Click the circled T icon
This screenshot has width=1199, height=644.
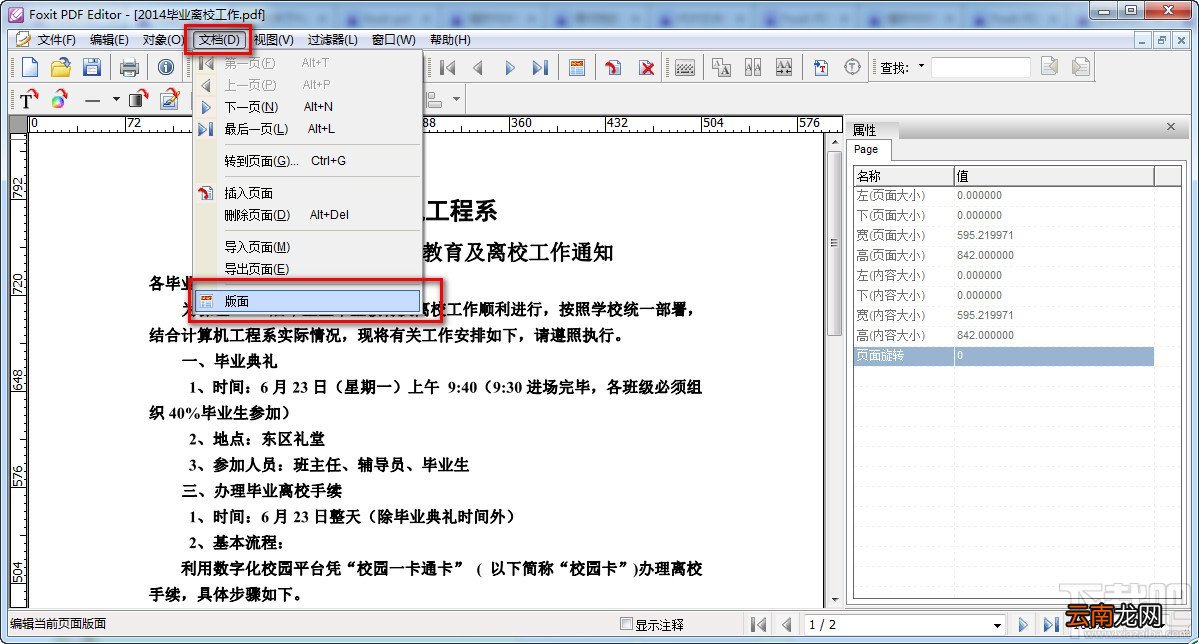click(853, 67)
